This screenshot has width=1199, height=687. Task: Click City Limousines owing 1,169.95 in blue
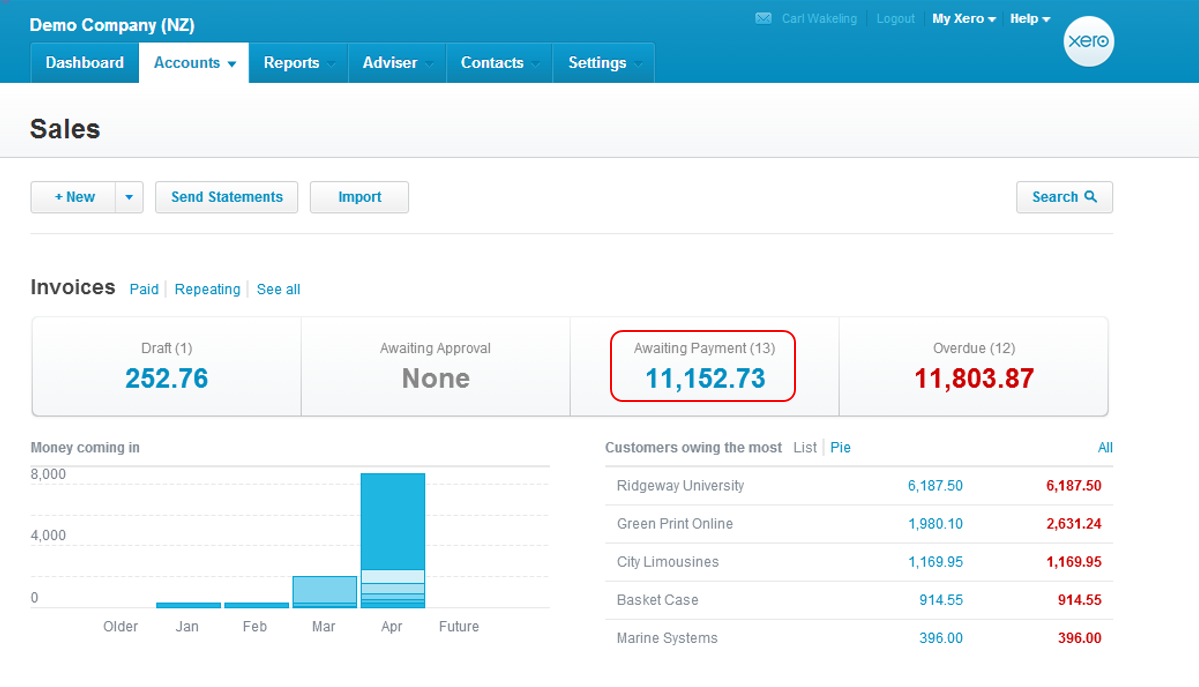[935, 562]
